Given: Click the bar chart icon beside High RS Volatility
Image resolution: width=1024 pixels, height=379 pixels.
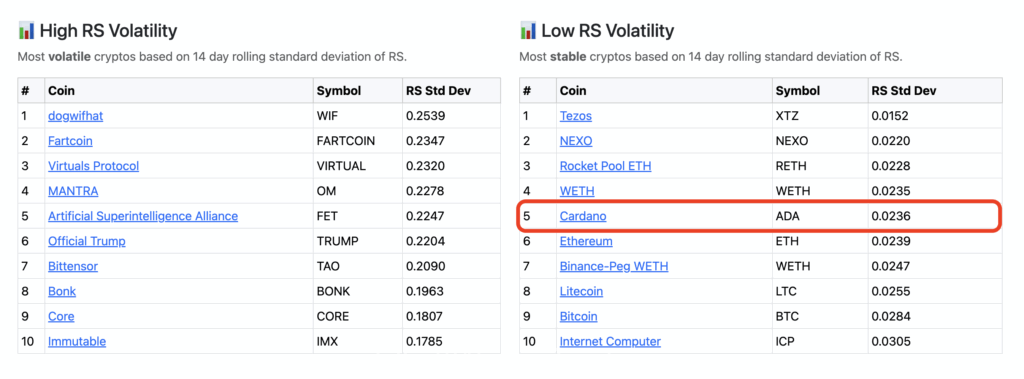Looking at the screenshot, I should [x=26, y=30].
